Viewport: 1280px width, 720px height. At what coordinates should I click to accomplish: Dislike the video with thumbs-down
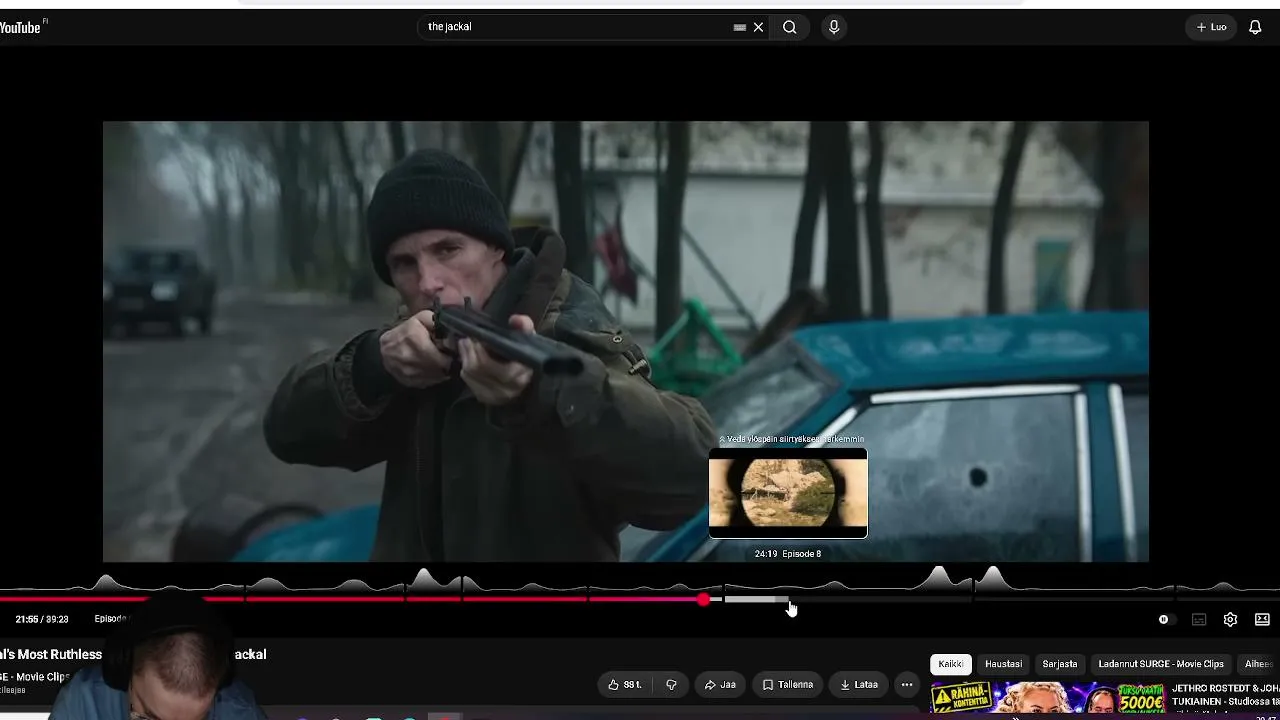point(672,685)
